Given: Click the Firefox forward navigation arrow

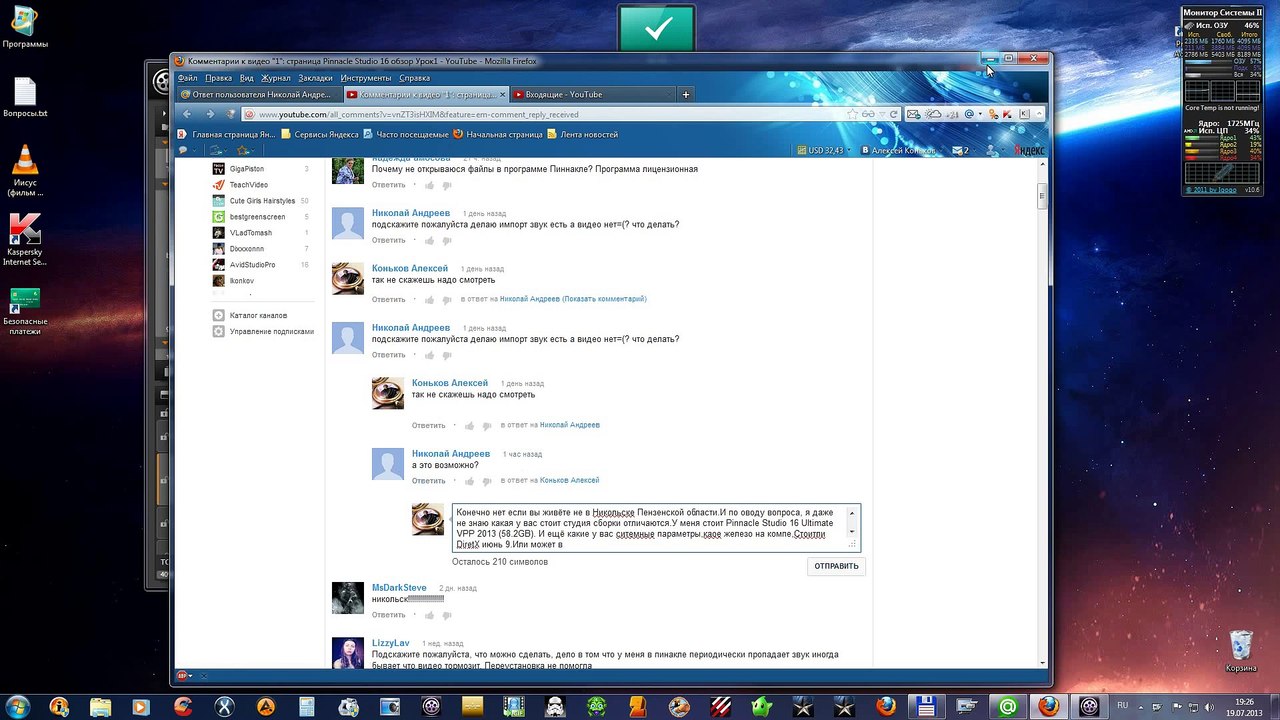Looking at the screenshot, I should coord(209,114).
